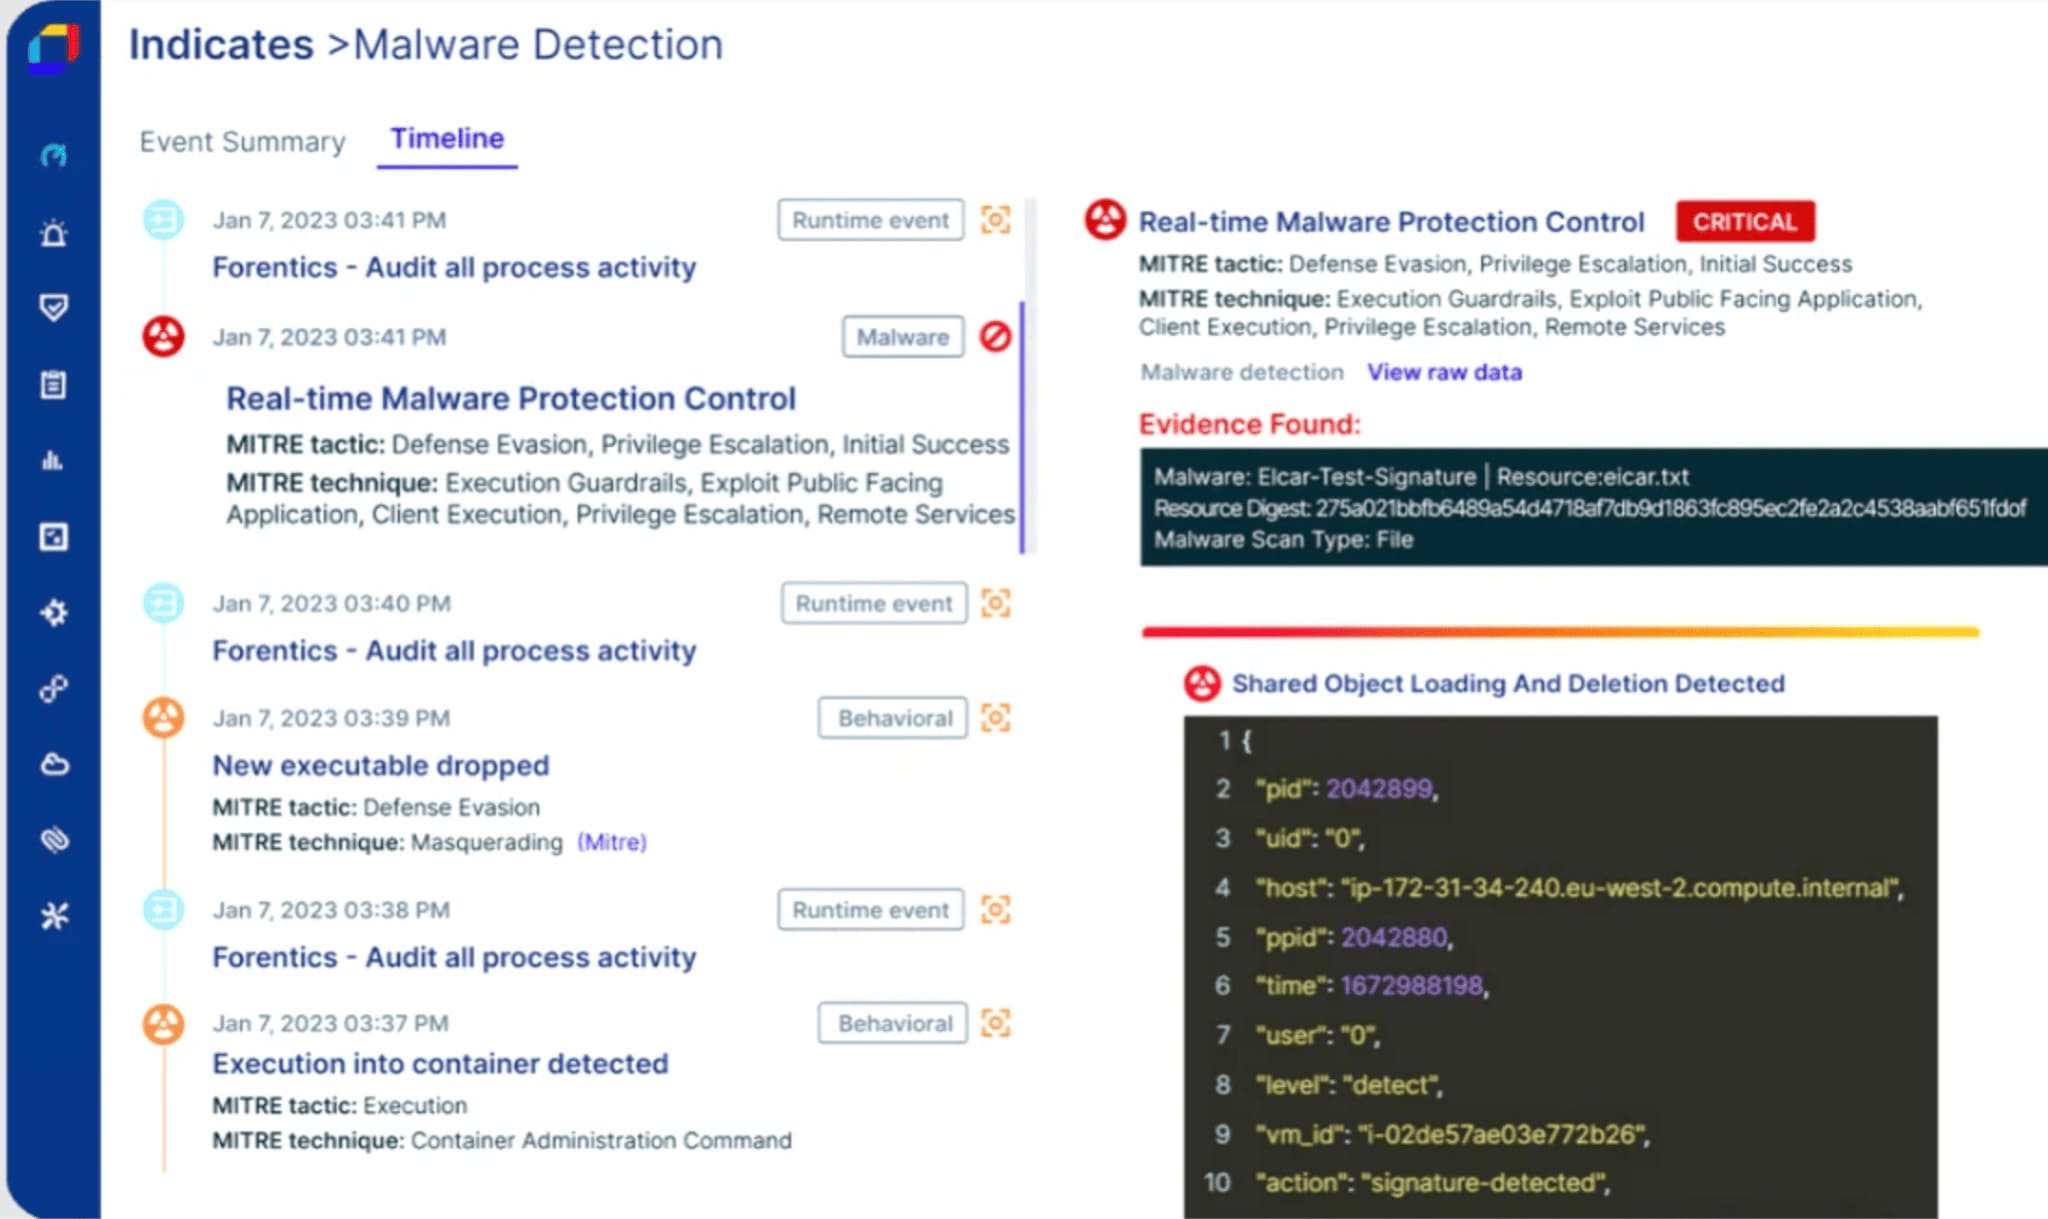Open the first Forentics - Audit all process activity event
Image resolution: width=2048 pixels, height=1219 pixels.
click(454, 268)
